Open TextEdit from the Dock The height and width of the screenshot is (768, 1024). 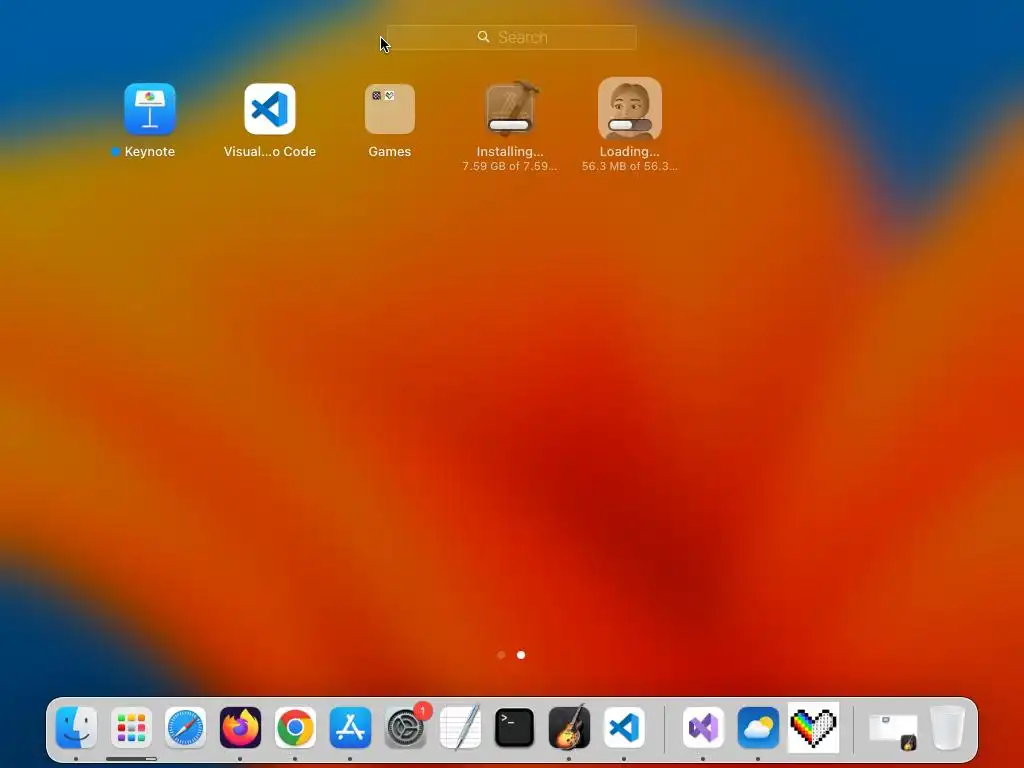[x=460, y=727]
